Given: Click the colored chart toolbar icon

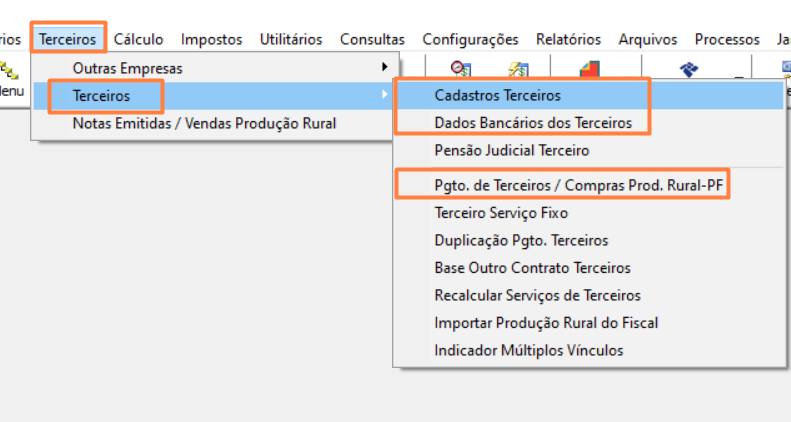Looking at the screenshot, I should [x=590, y=69].
